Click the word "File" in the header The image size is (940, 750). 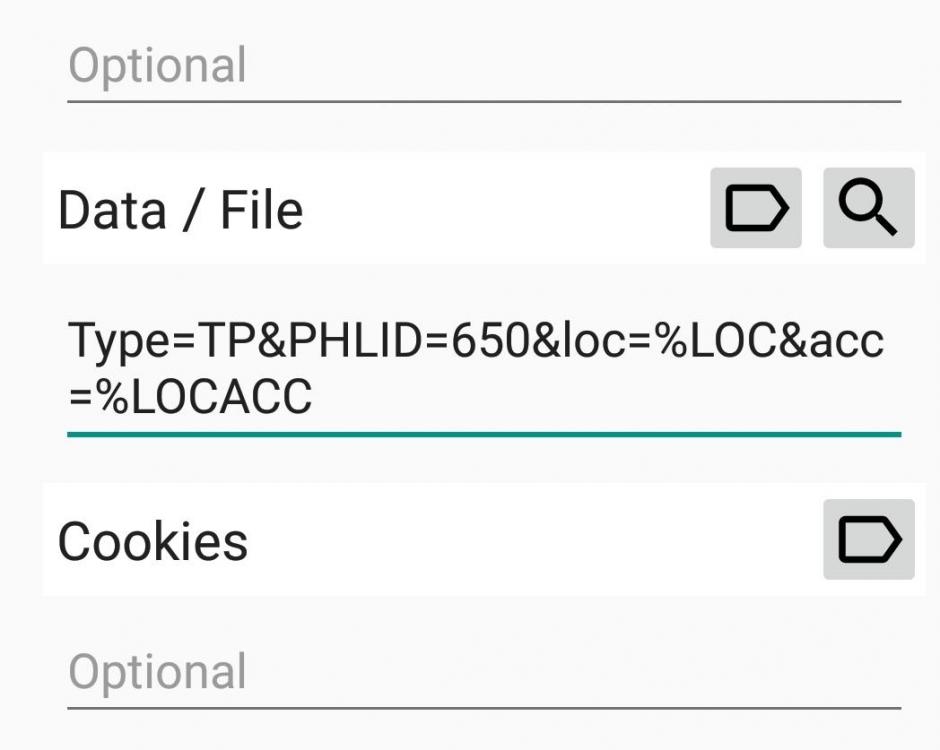point(261,210)
